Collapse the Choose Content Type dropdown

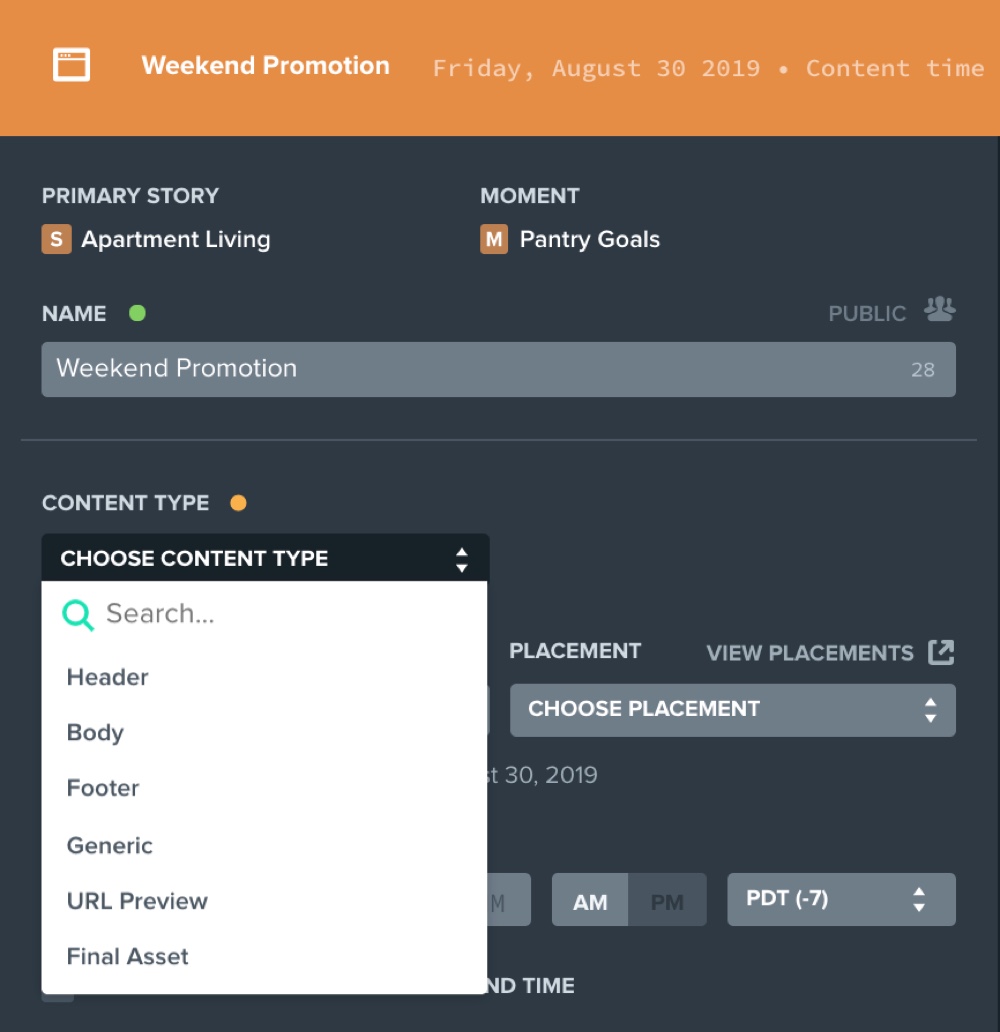[265, 558]
